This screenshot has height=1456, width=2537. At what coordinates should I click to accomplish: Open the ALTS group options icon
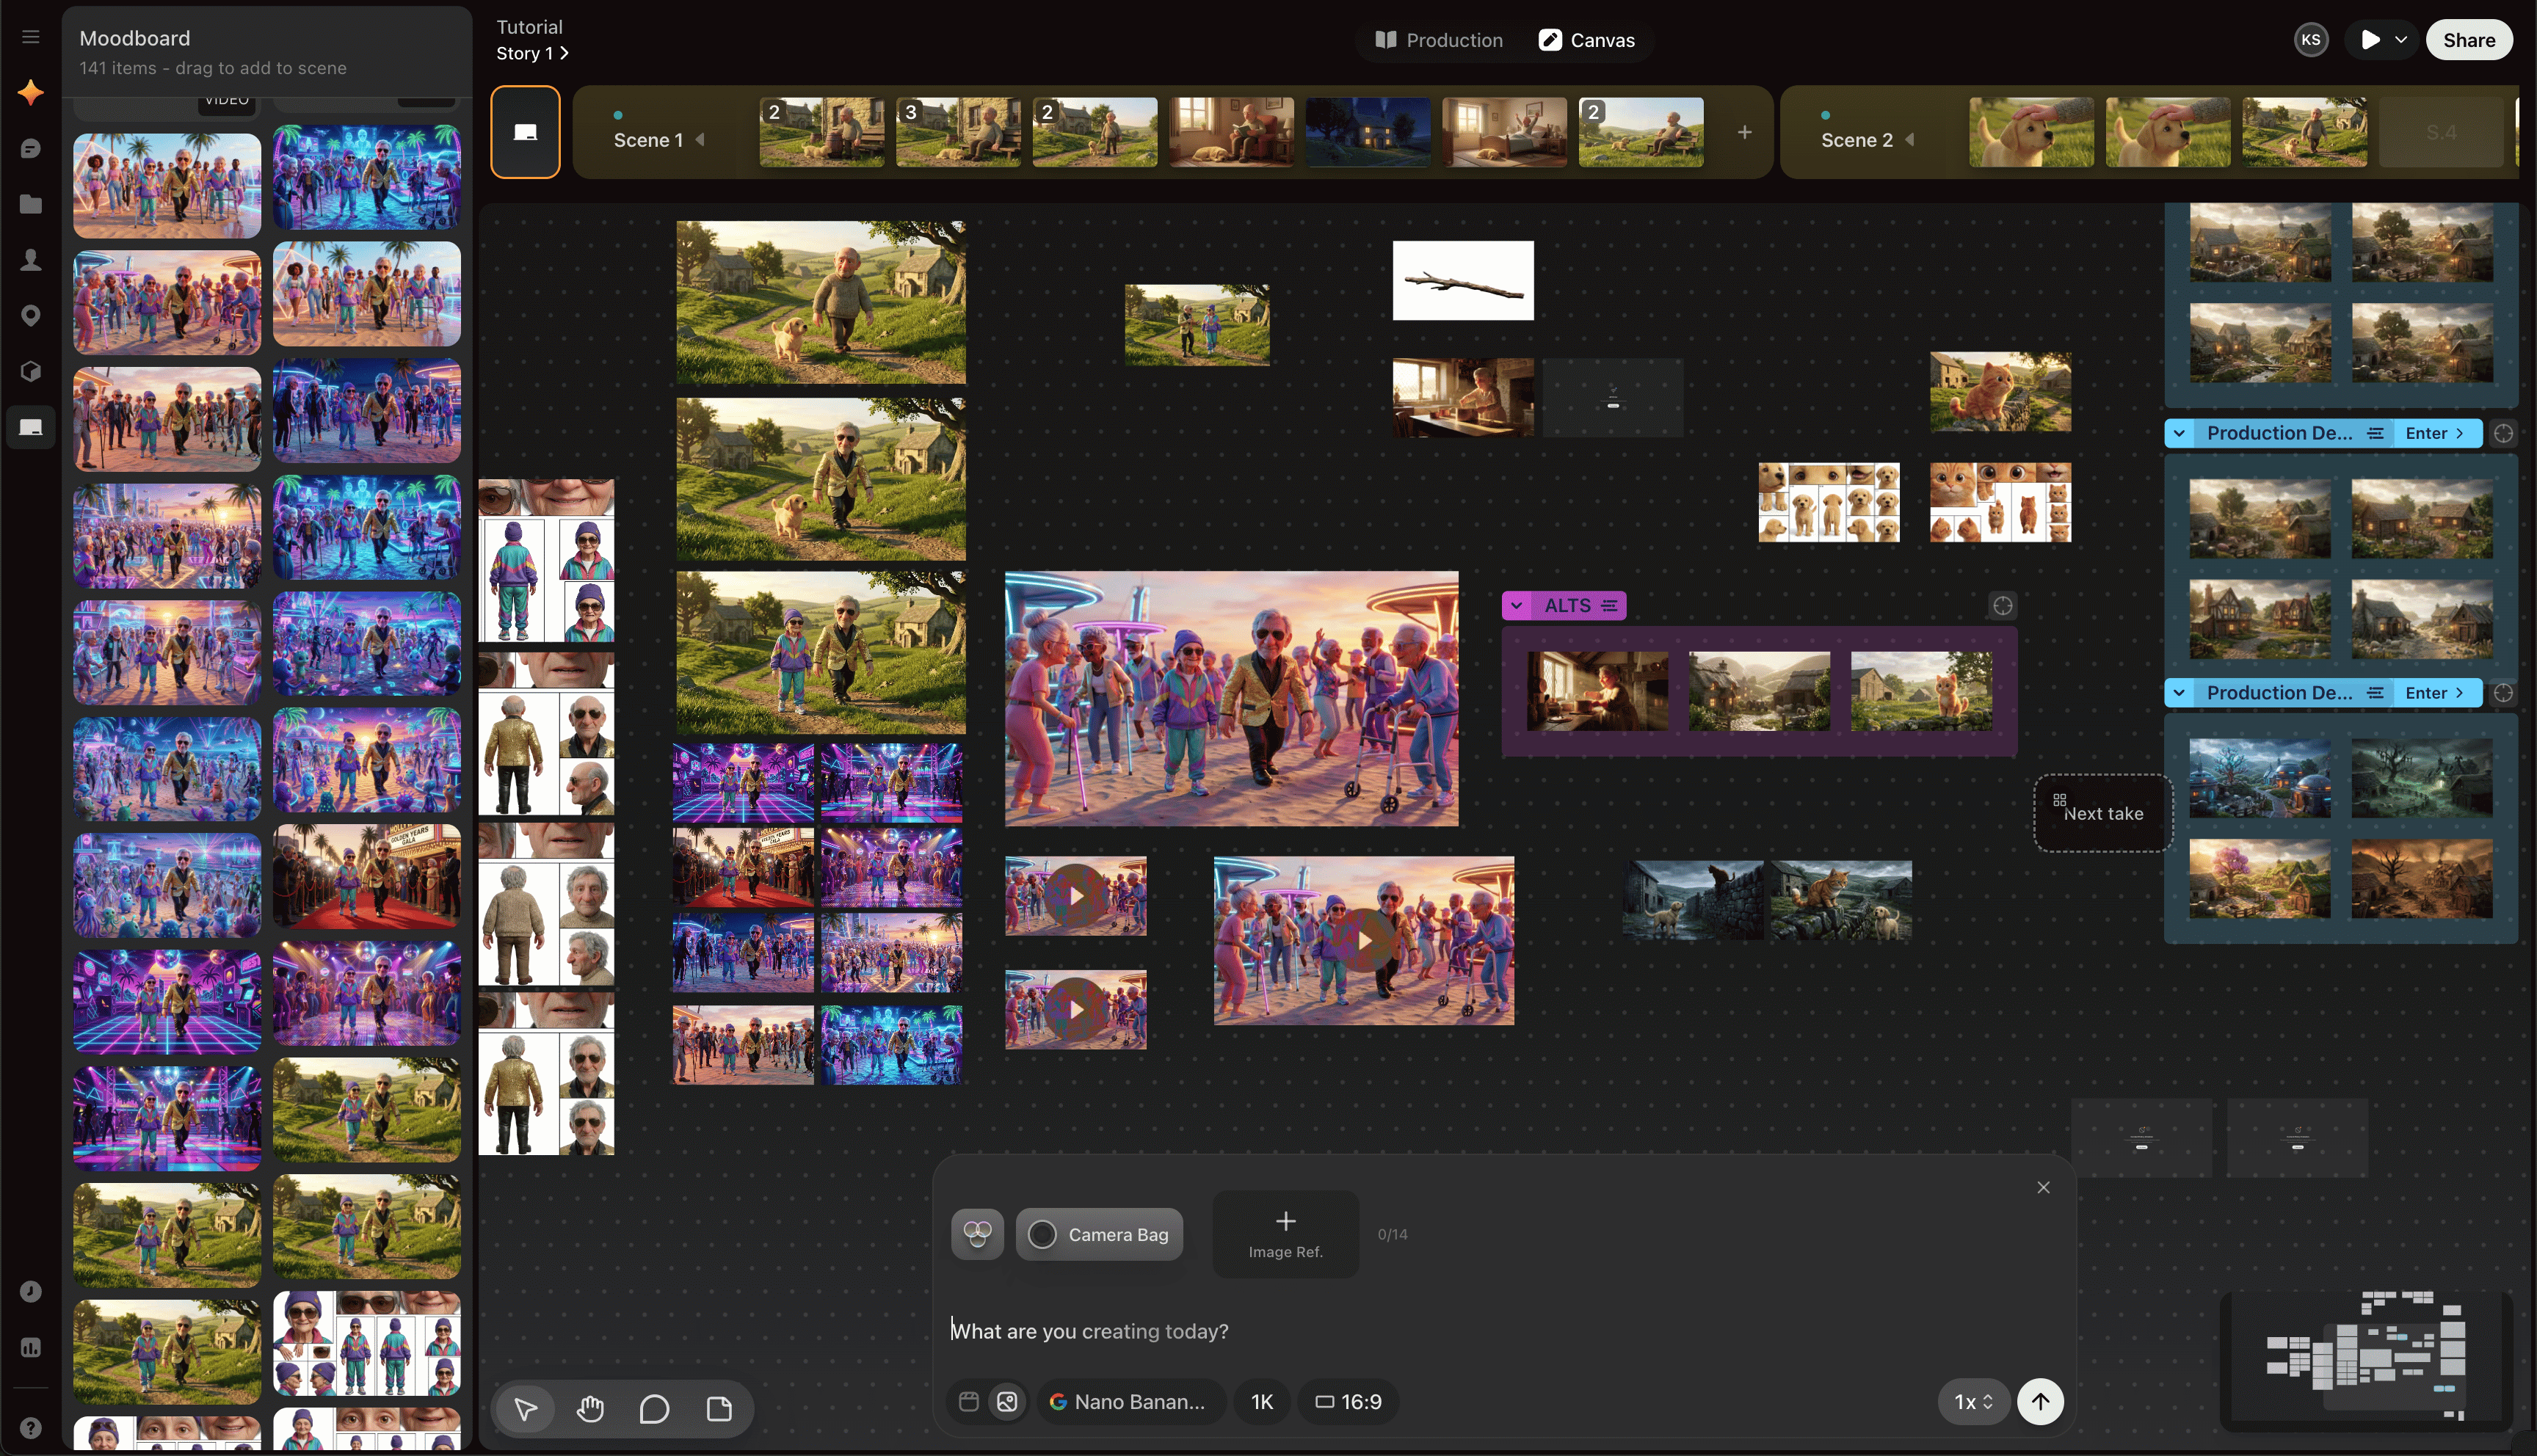[x=1609, y=605]
